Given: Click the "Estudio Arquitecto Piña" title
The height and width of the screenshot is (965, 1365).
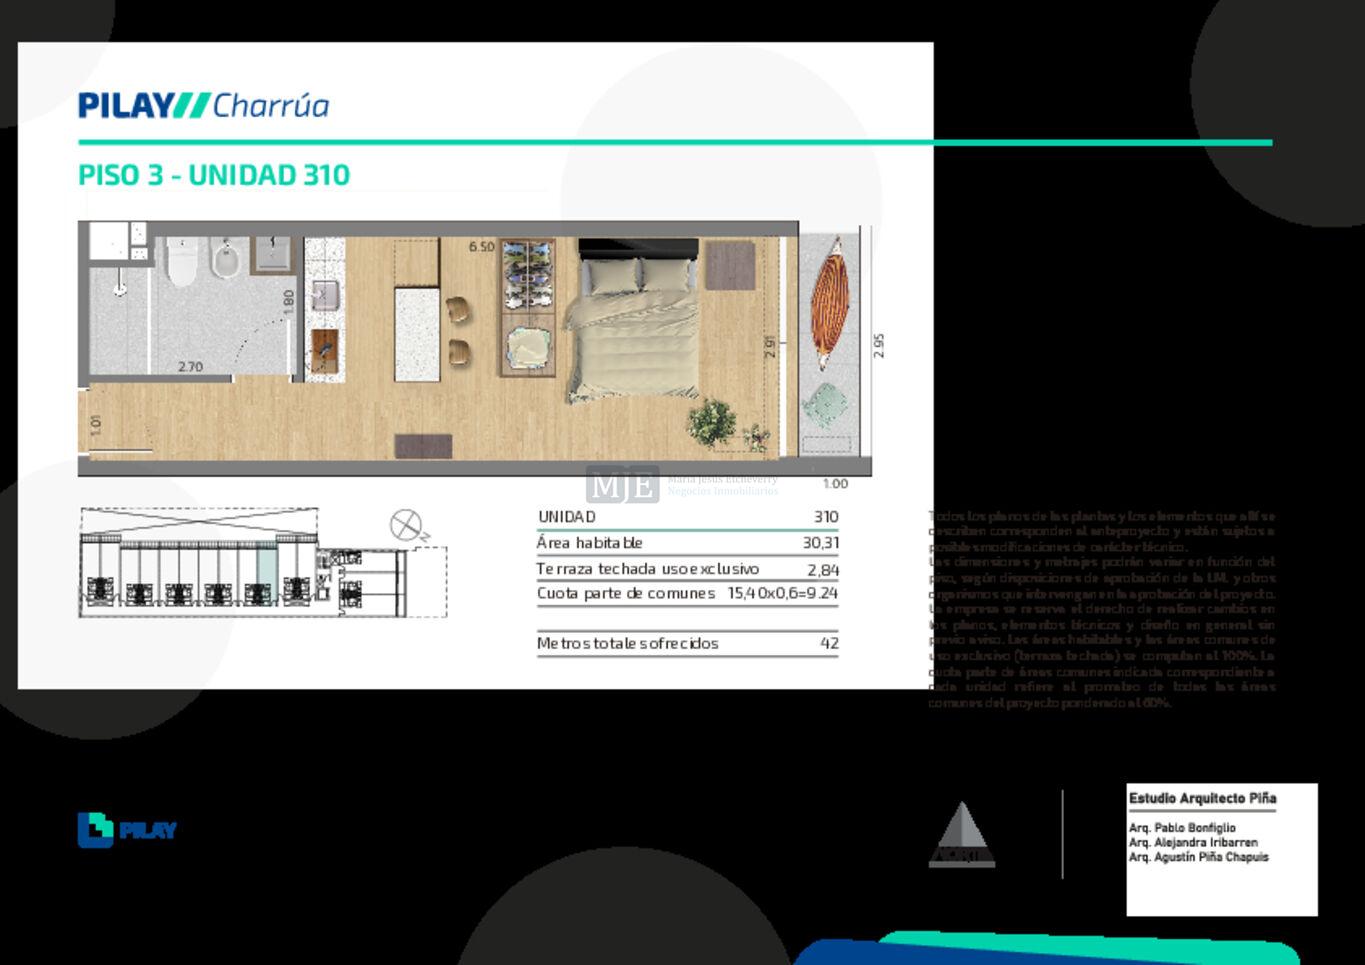Looking at the screenshot, I should click(1203, 798).
